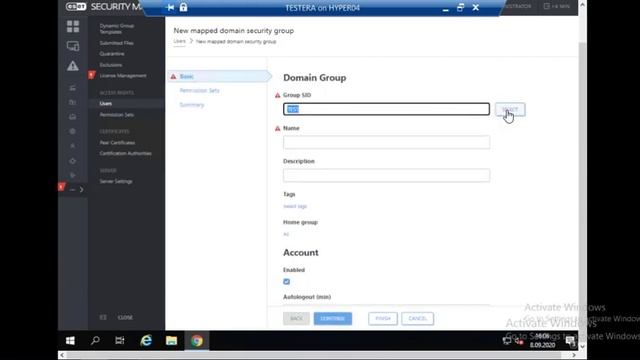Open Dynamic Group Templates in sidebar
Screen dimensions: 640x360
pos(117,29)
